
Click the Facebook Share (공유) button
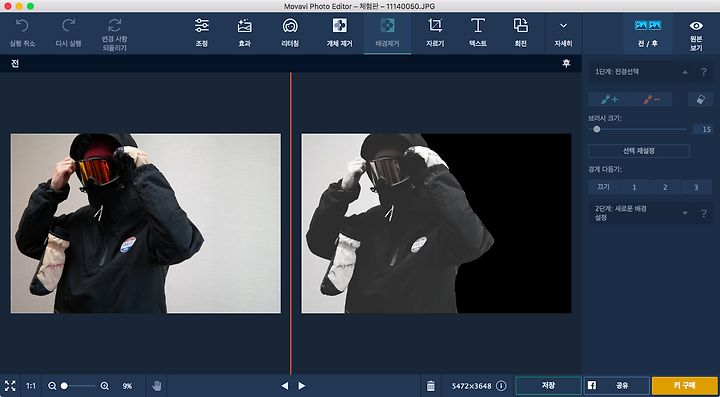click(x=616, y=386)
